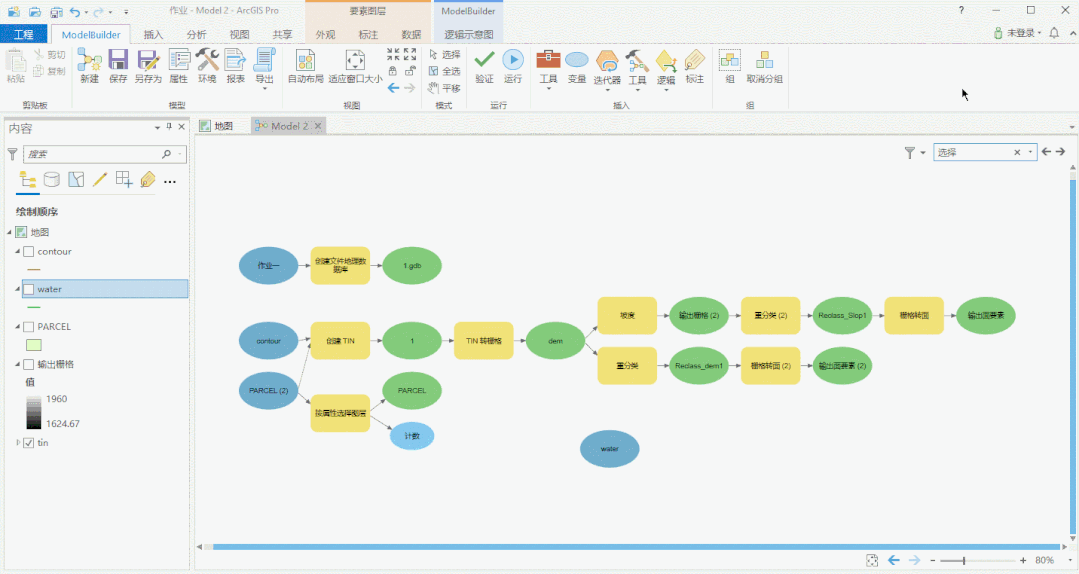This screenshot has height=574, width=1079.
Task: Toggle the 输出栅格 layer checkbox
Action: 29,365
